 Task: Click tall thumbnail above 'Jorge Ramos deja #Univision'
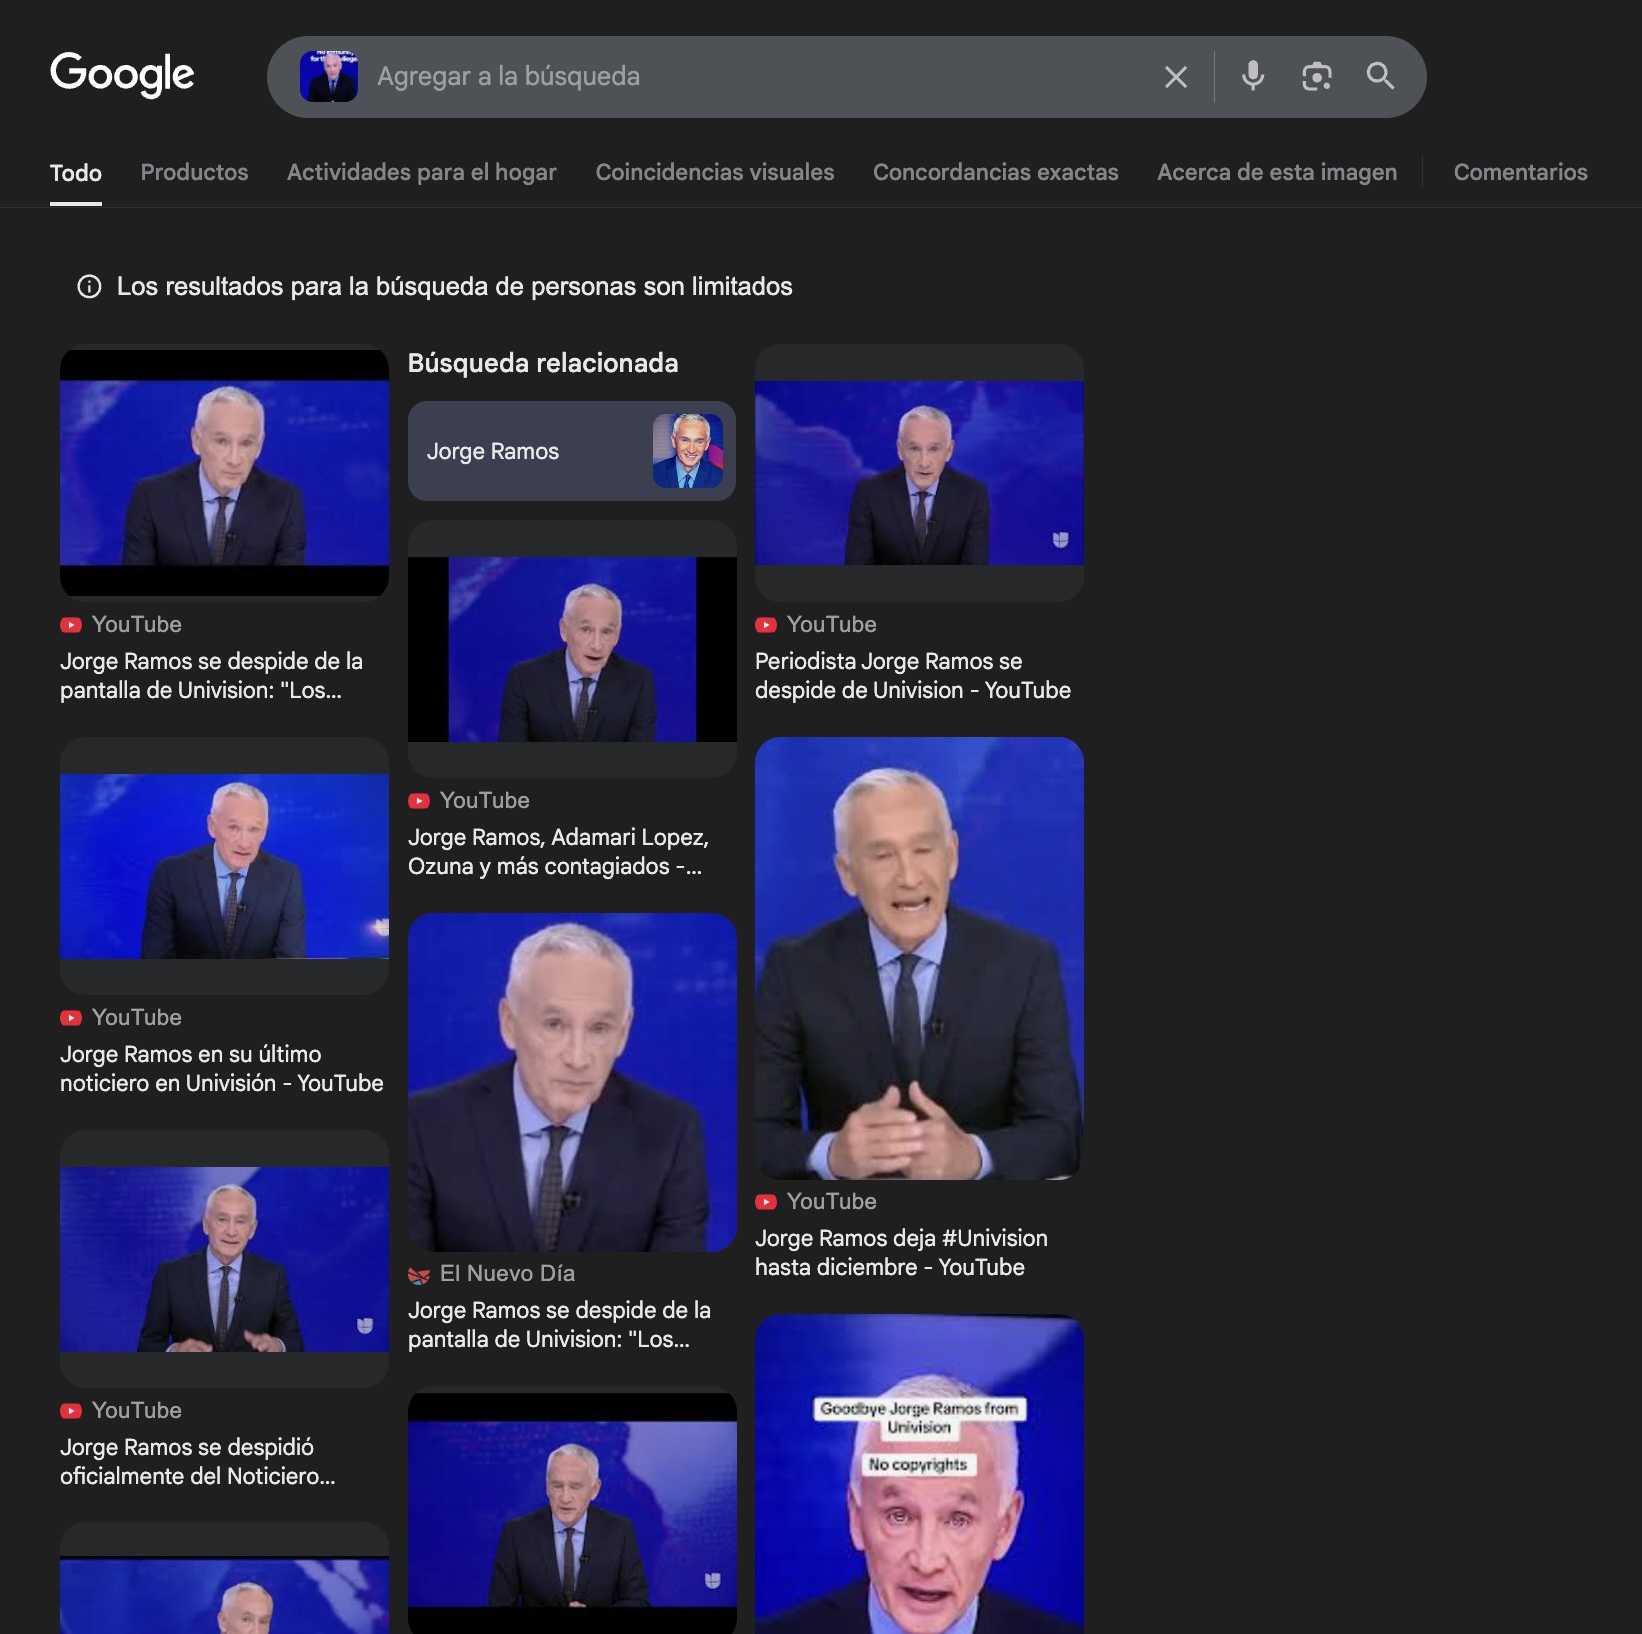[919, 958]
